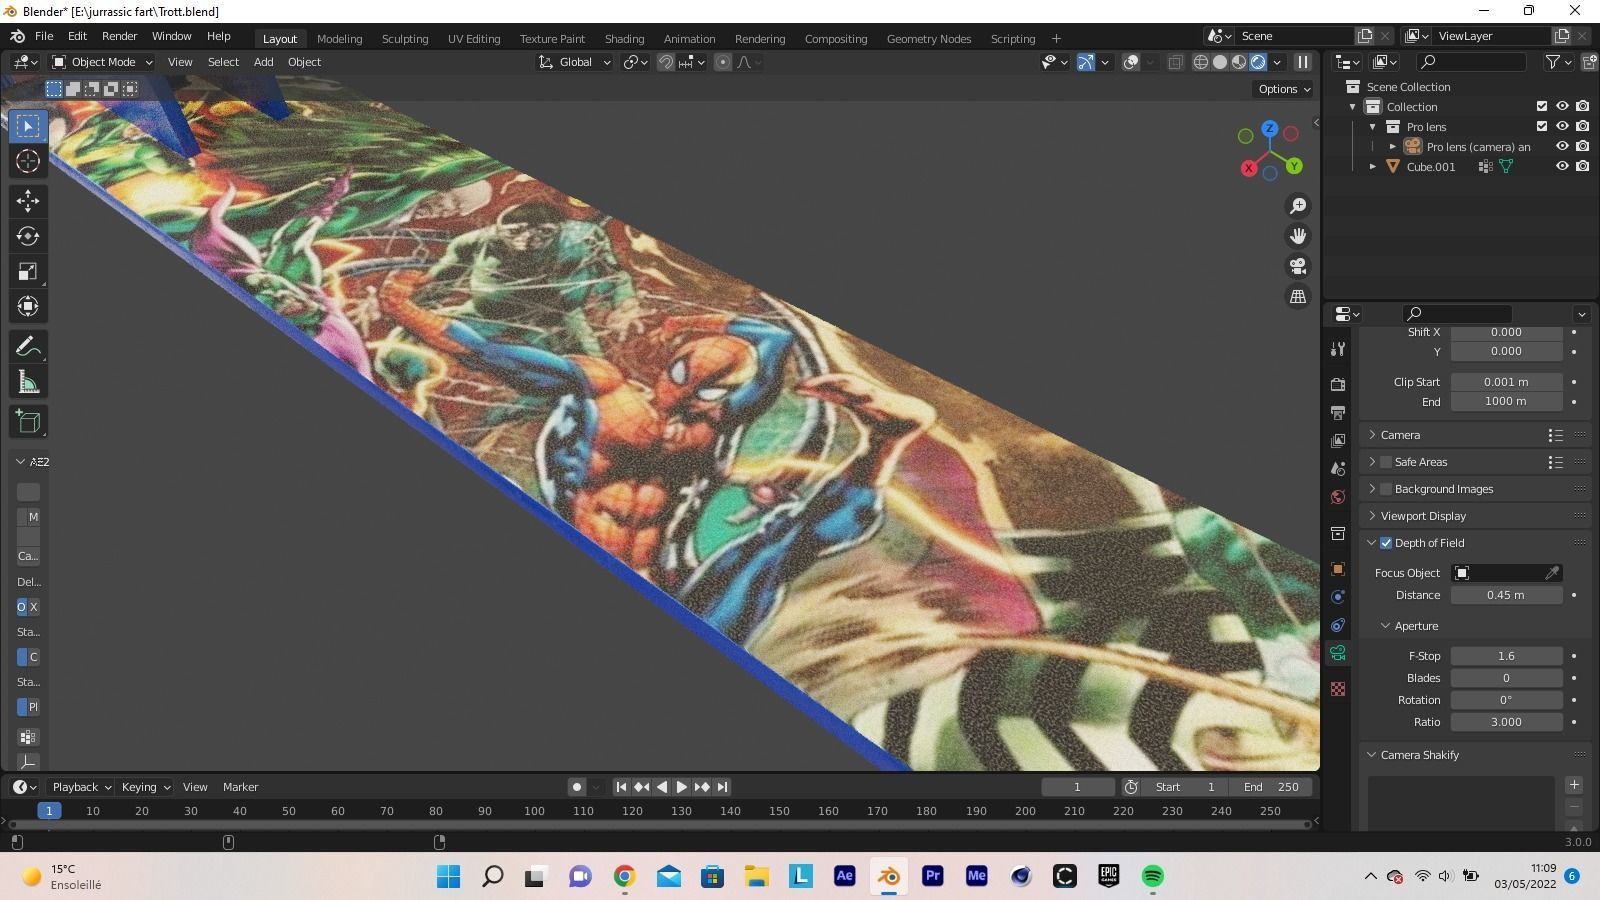Screen dimensions: 1600x900
Task: Choose the Transform tool
Action: 28,307
